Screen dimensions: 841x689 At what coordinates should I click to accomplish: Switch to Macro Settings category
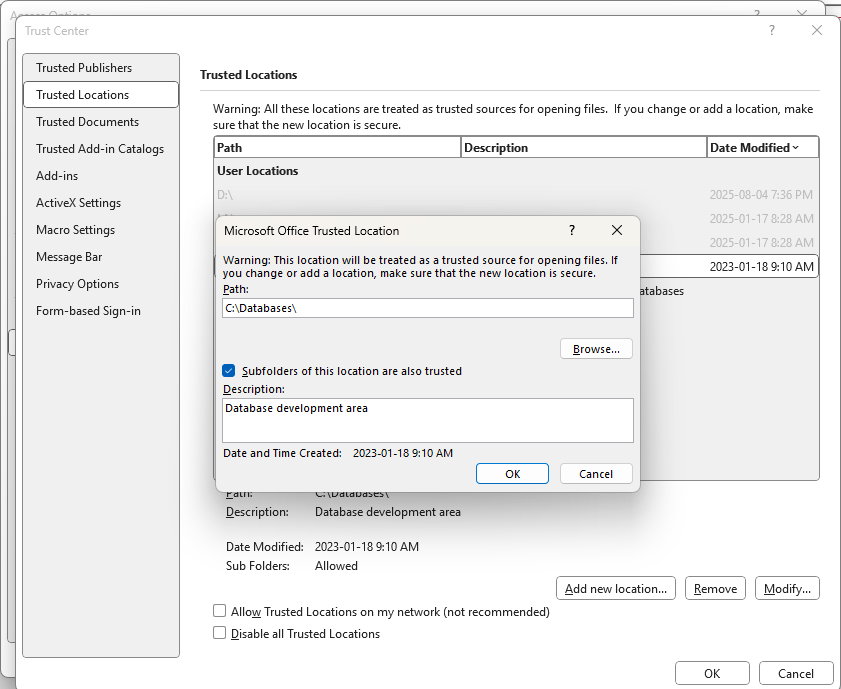pos(76,230)
